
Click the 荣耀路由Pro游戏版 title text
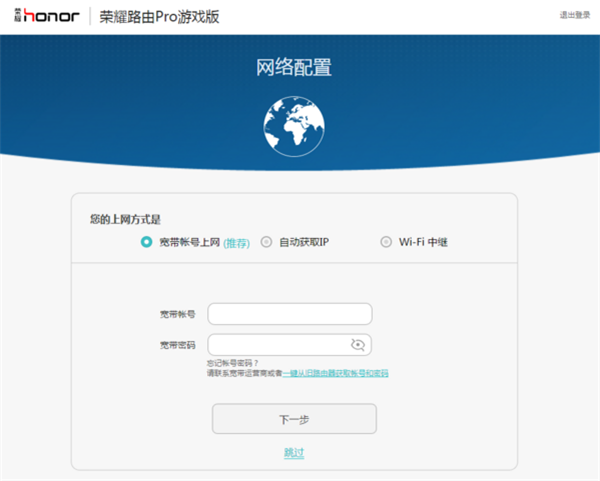(x=160, y=17)
